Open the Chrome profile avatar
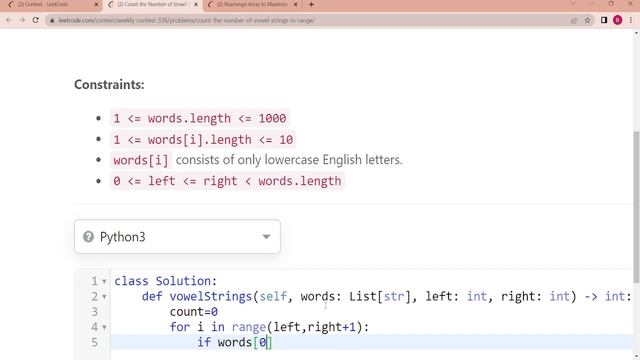 pos(618,20)
